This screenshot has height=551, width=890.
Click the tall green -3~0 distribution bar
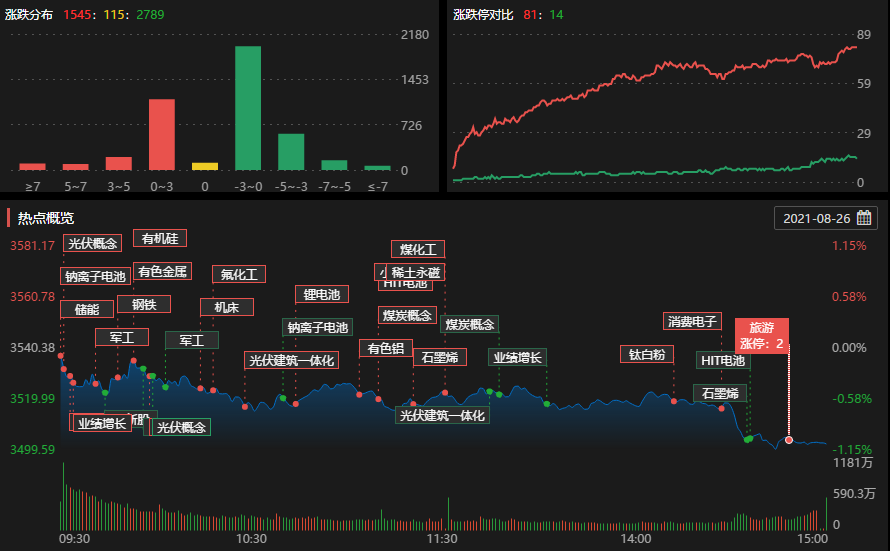point(248,108)
